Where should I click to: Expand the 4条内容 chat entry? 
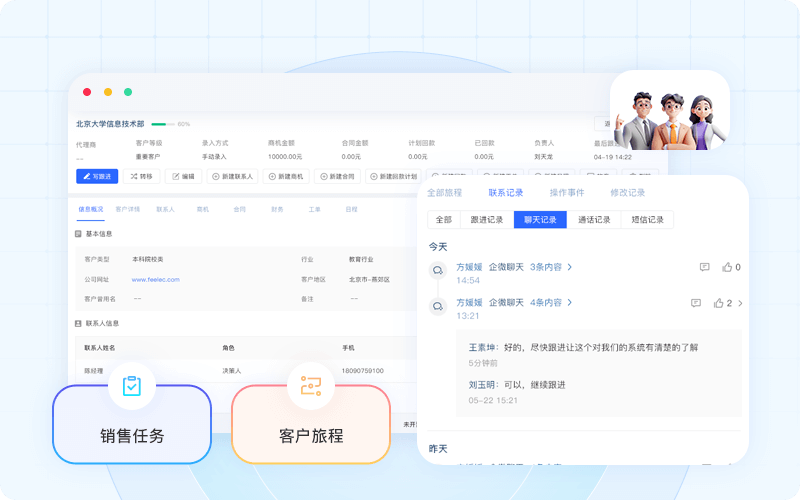click(551, 302)
